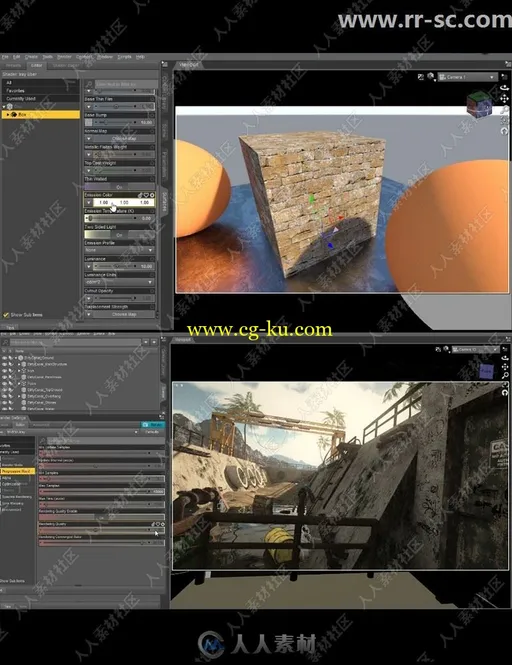Viewport: 512px width, 665px height.
Task: Switch to the Editor tab in Surfaces pane
Action: pos(36,65)
